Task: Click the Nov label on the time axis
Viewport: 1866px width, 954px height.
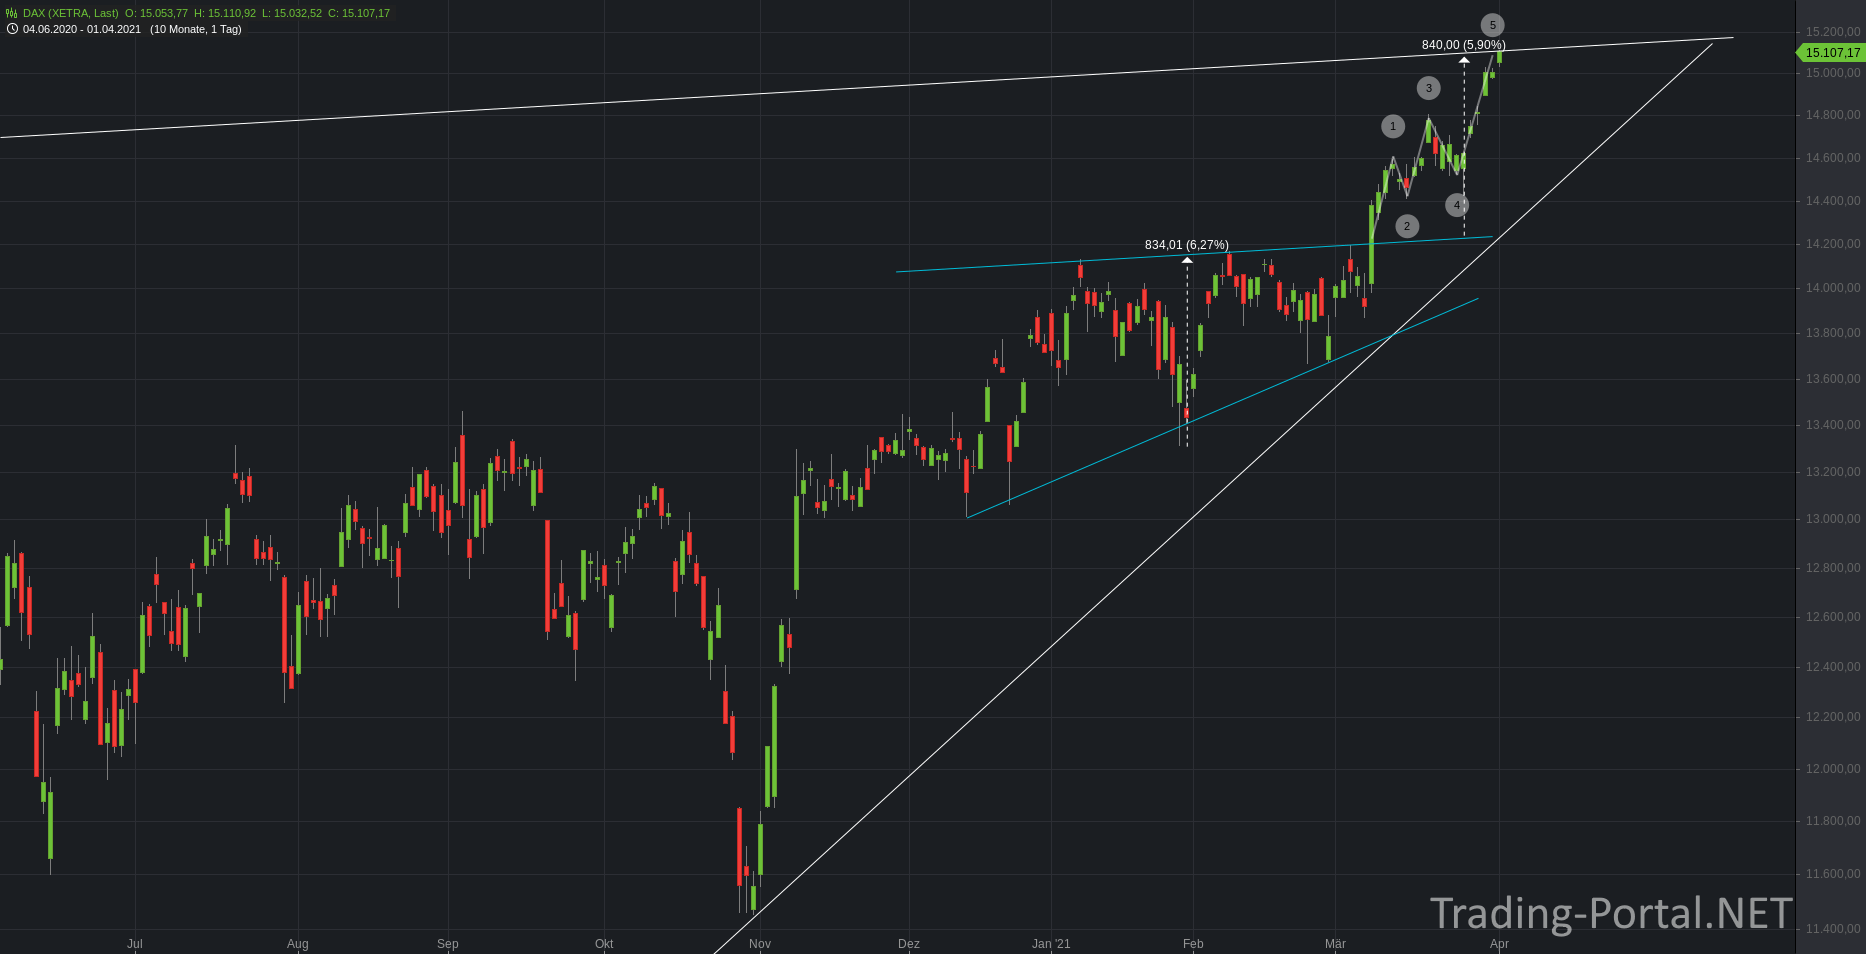Action: [760, 943]
